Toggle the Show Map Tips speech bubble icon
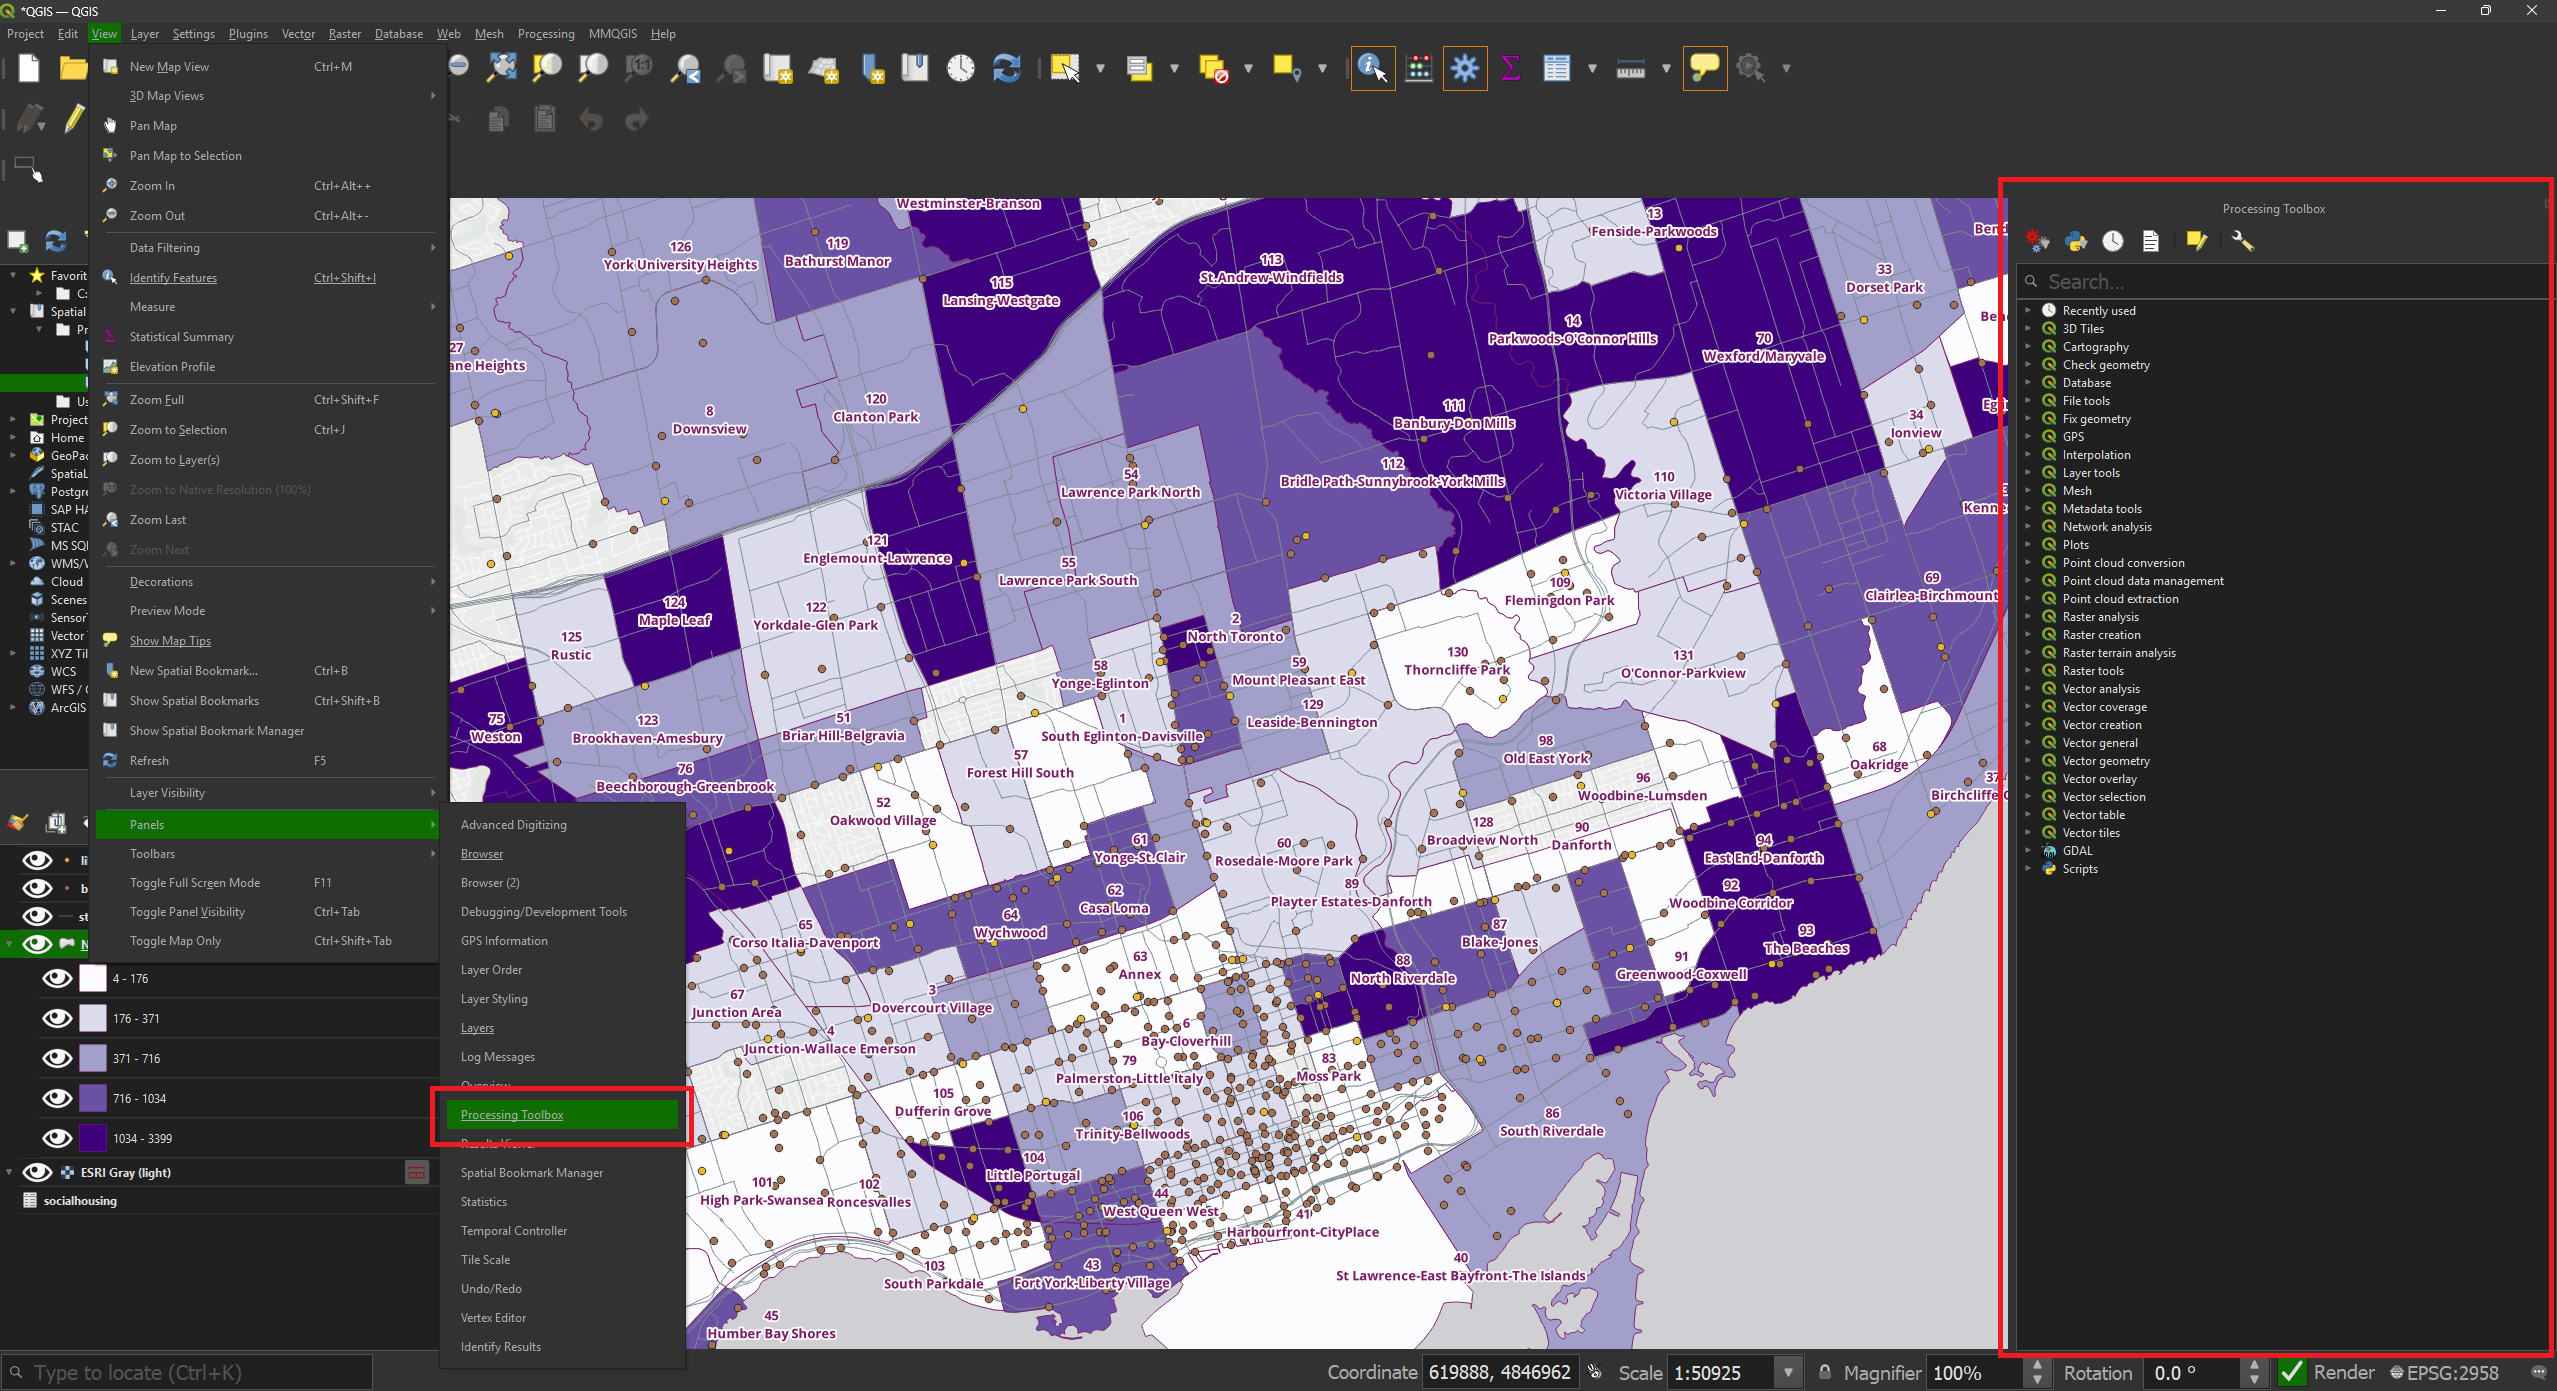Image resolution: width=2557 pixels, height=1391 pixels. (x=1704, y=68)
